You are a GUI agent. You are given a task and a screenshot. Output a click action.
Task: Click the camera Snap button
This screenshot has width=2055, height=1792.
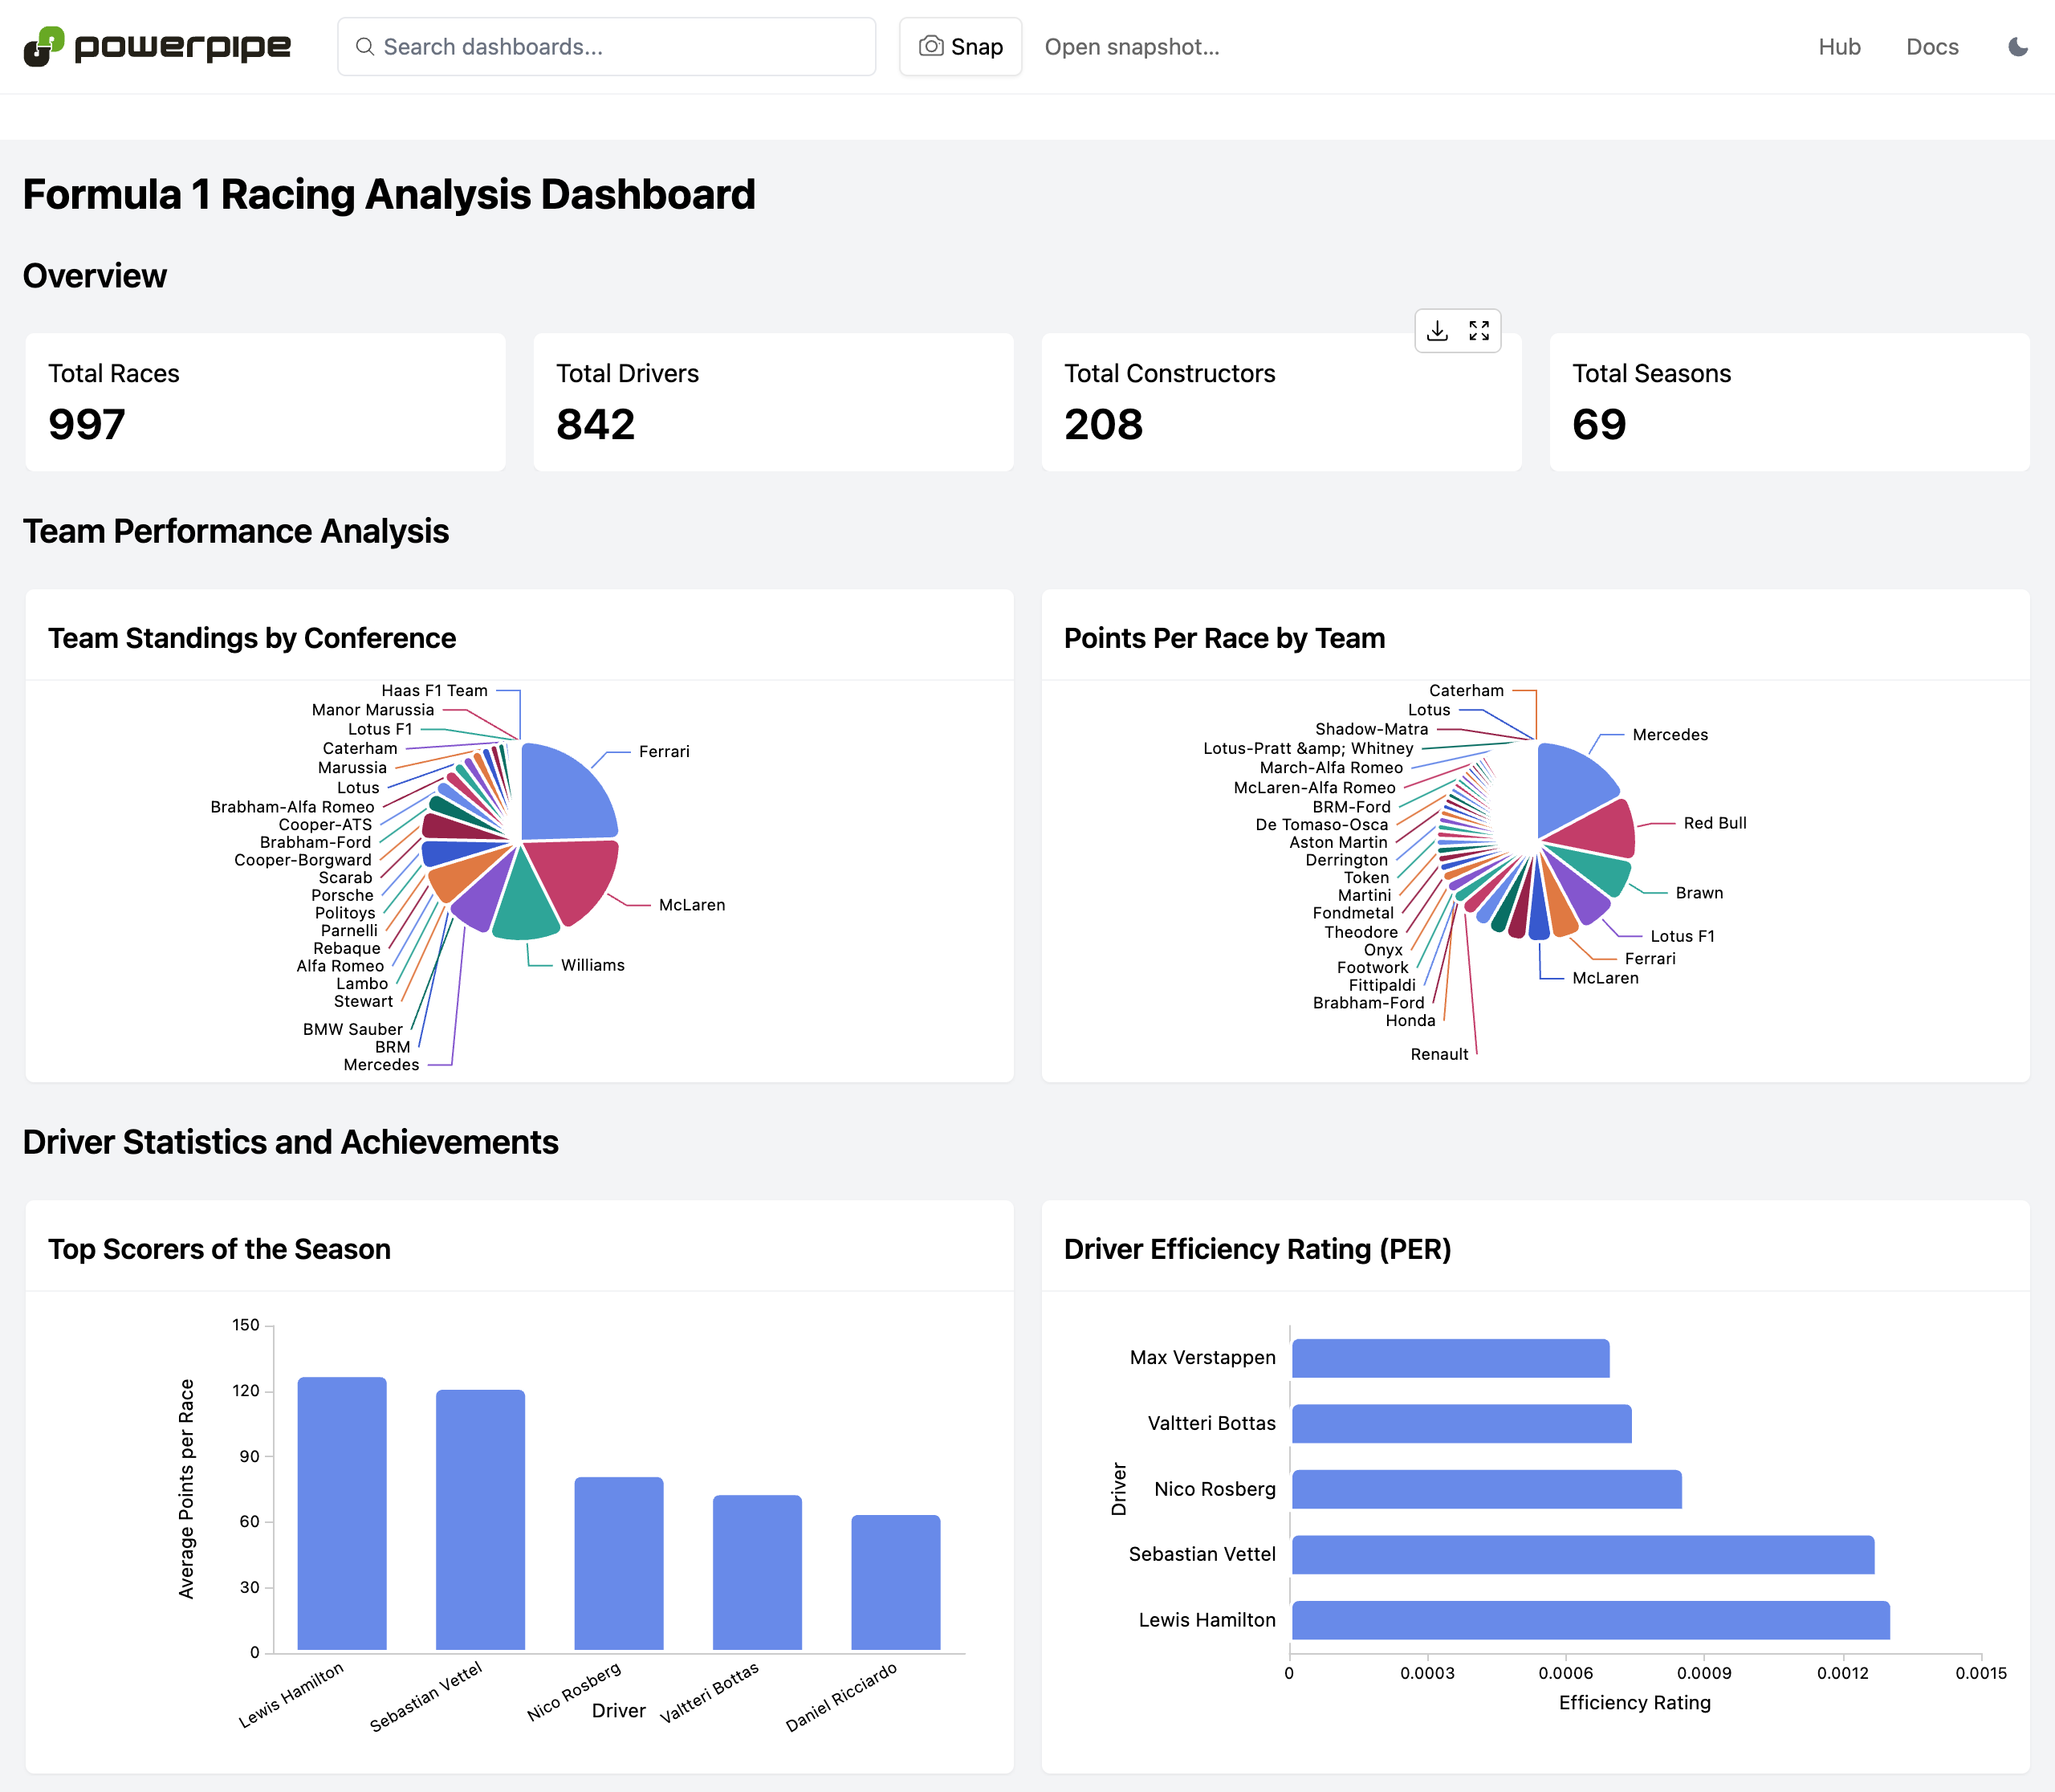960,47
